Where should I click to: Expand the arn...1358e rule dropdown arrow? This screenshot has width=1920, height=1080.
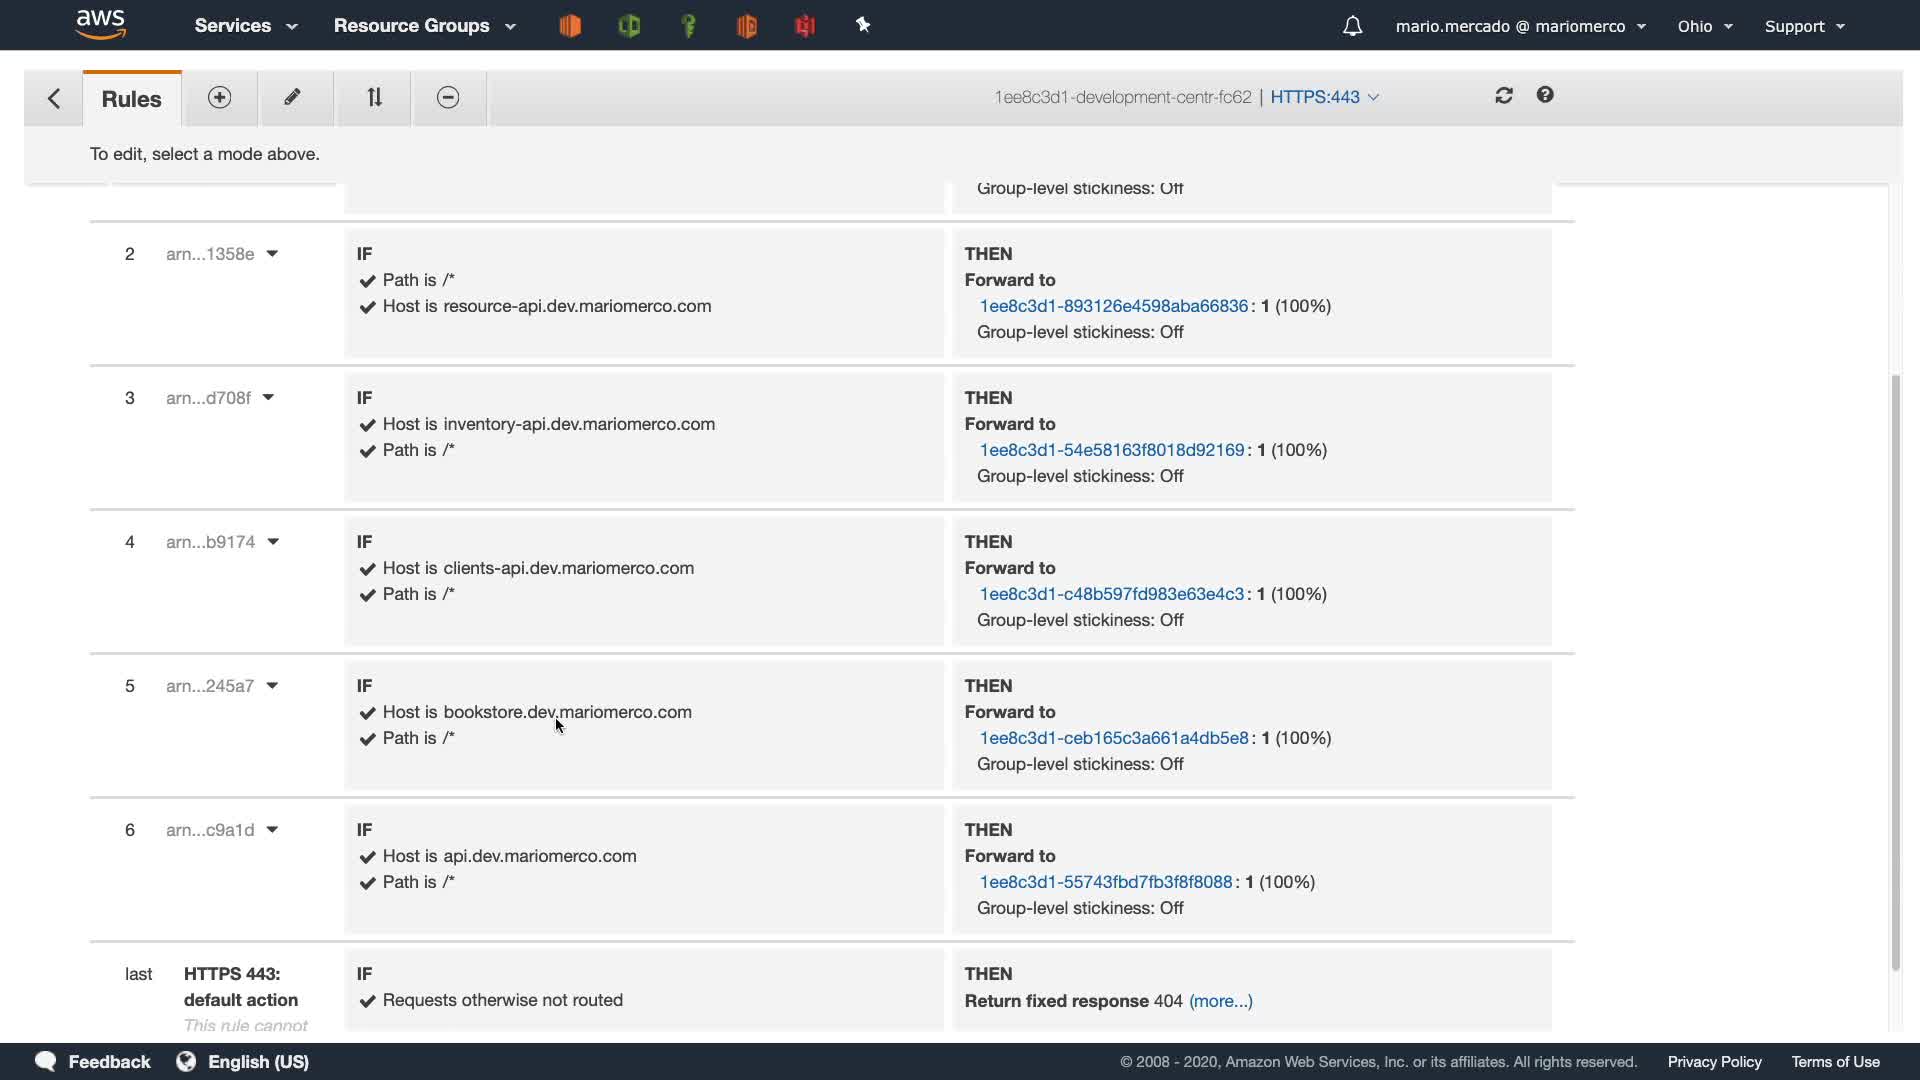(x=272, y=254)
